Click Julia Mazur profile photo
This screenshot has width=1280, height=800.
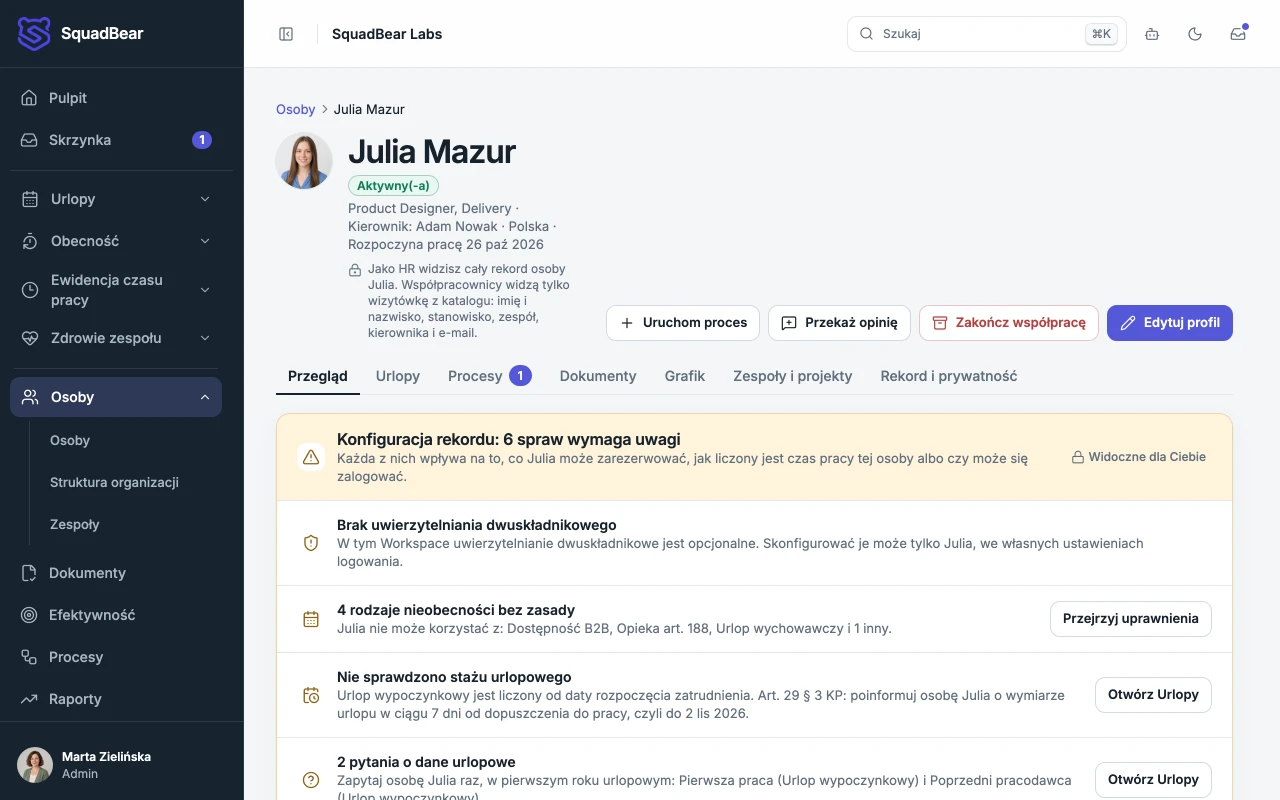(304, 160)
